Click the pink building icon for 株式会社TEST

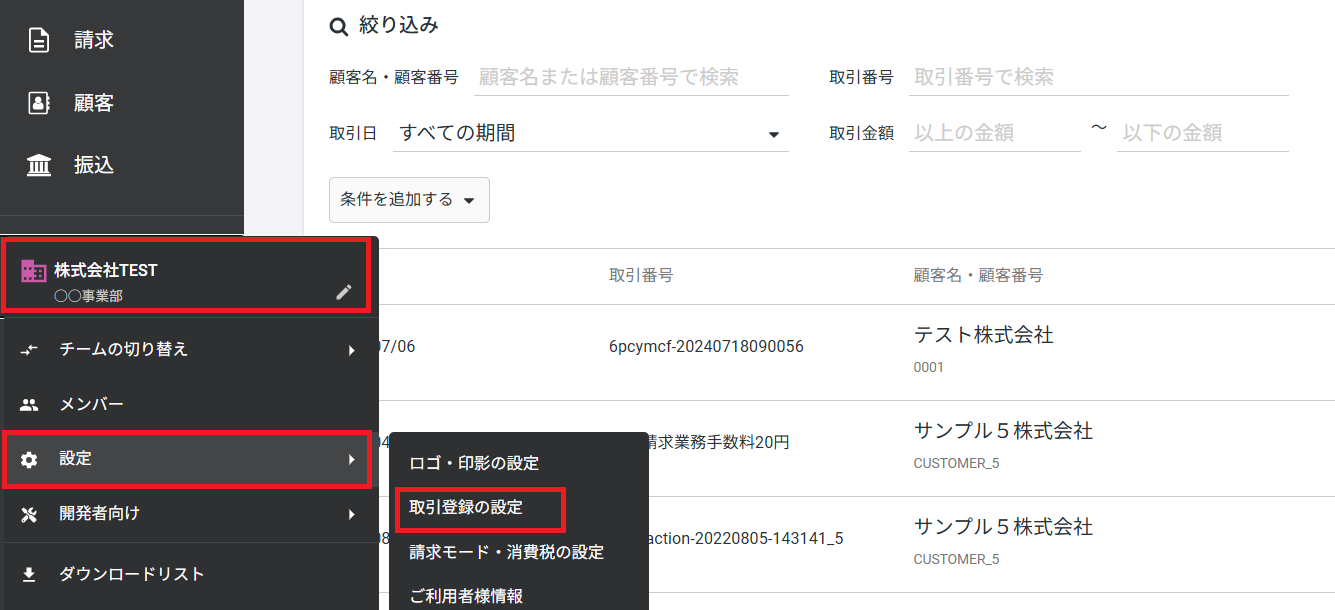[34, 271]
